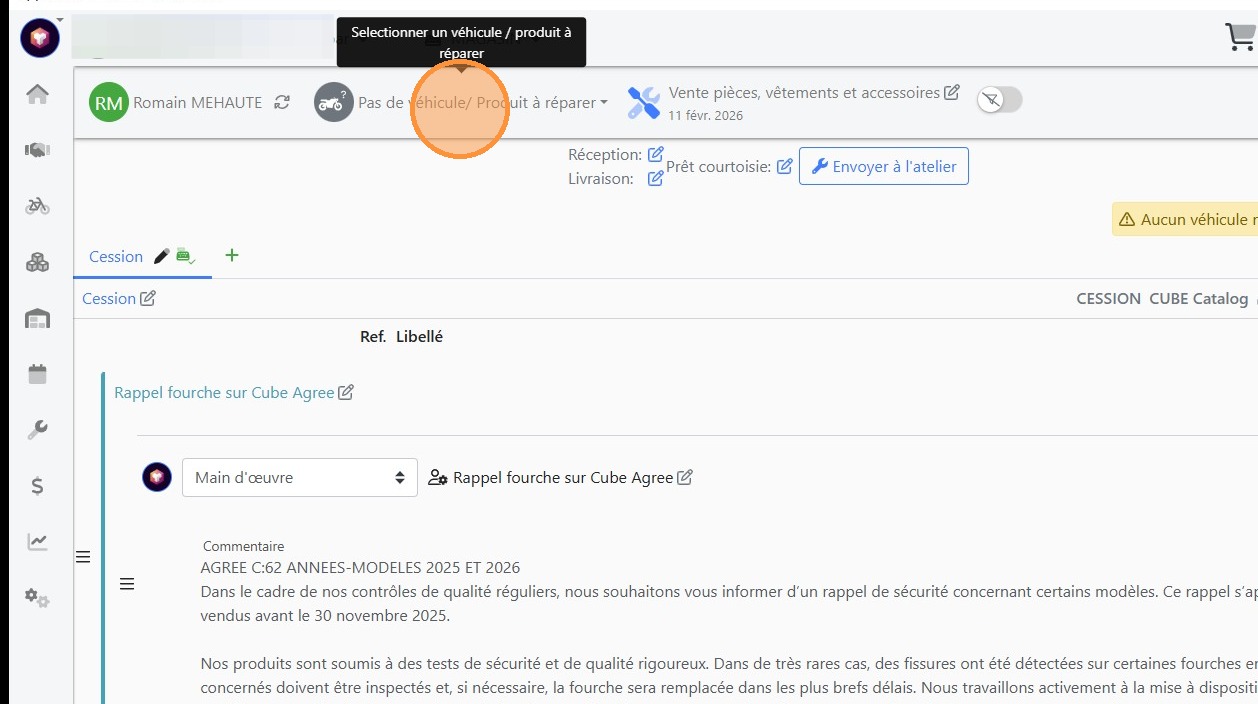The height and width of the screenshot is (704, 1258).
Task: Edit the teal Rappel fourche sur Cube Agree title
Action: tap(346, 392)
